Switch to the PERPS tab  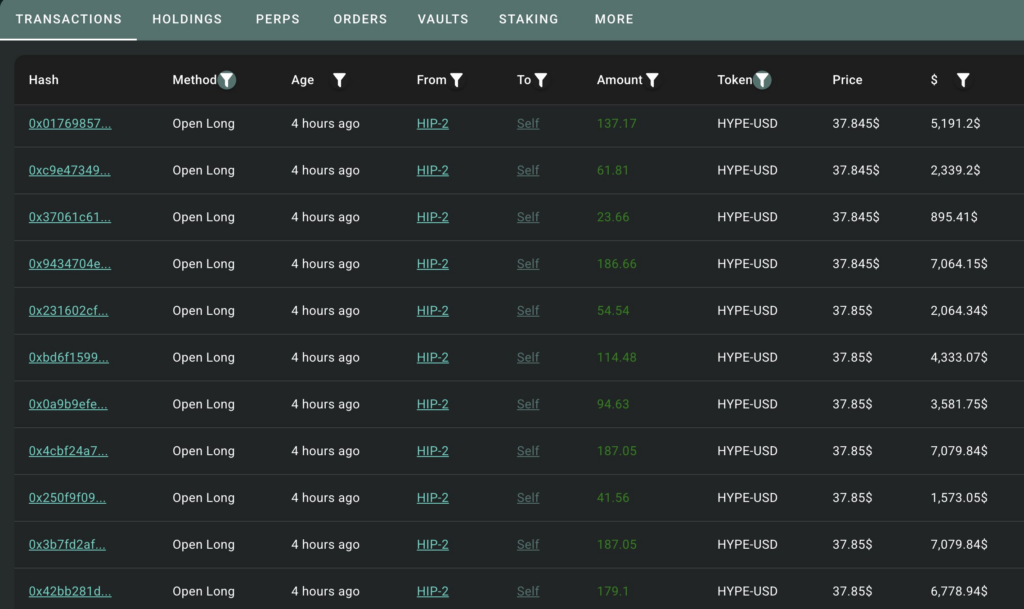(277, 18)
